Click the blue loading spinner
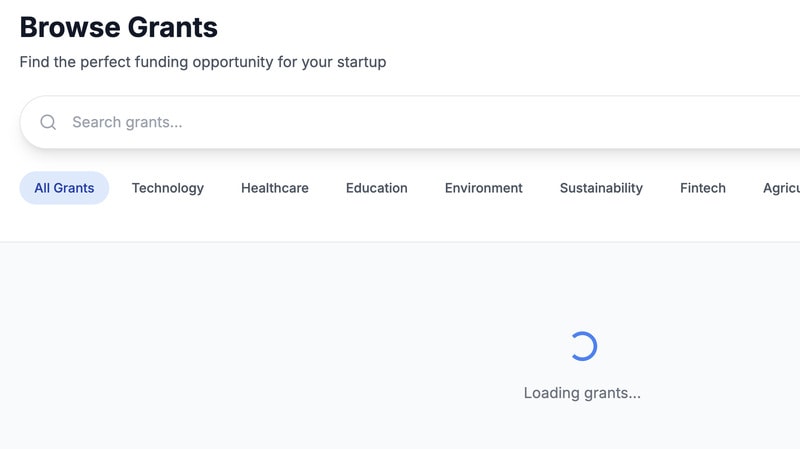This screenshot has height=449, width=800. pyautogui.click(x=582, y=346)
